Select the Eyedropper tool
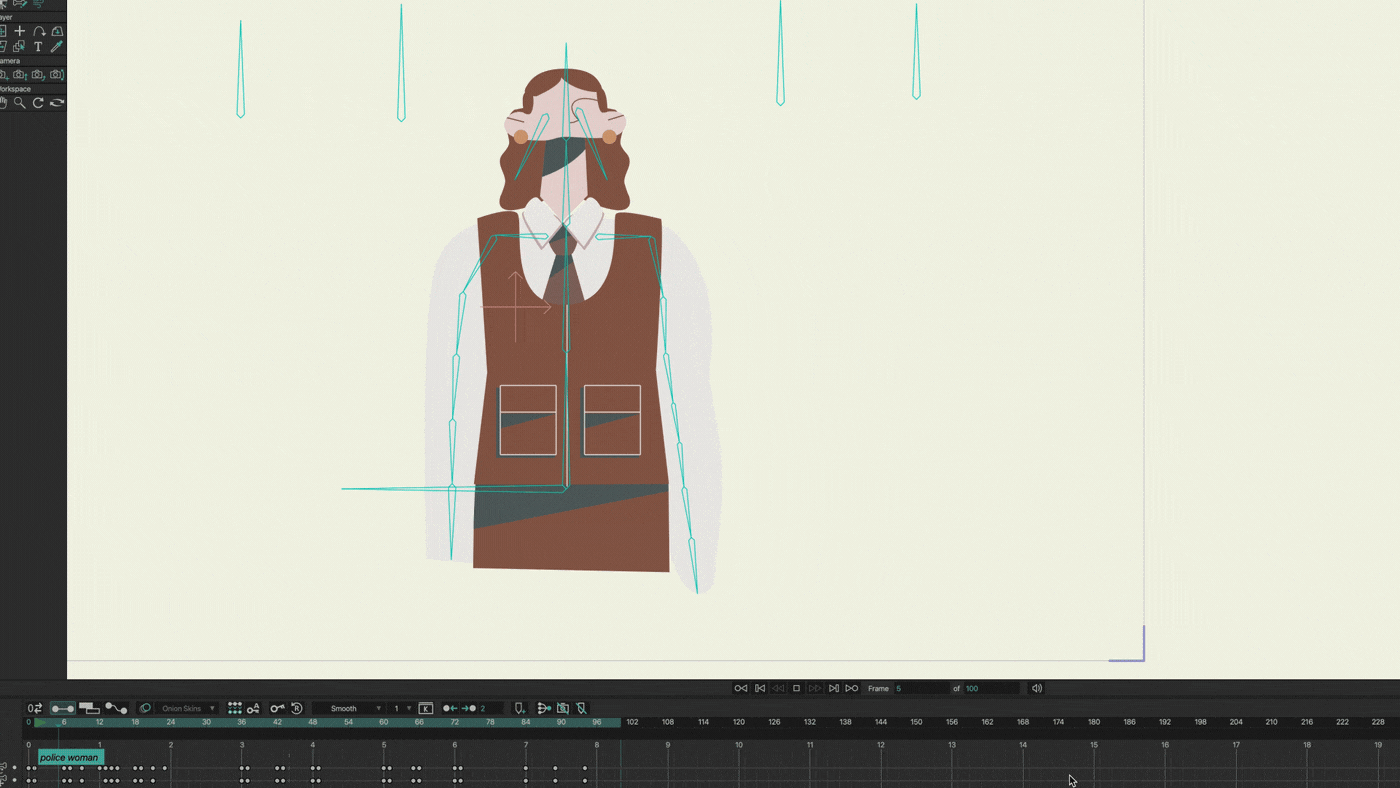The height and width of the screenshot is (788, 1400). [x=57, y=47]
